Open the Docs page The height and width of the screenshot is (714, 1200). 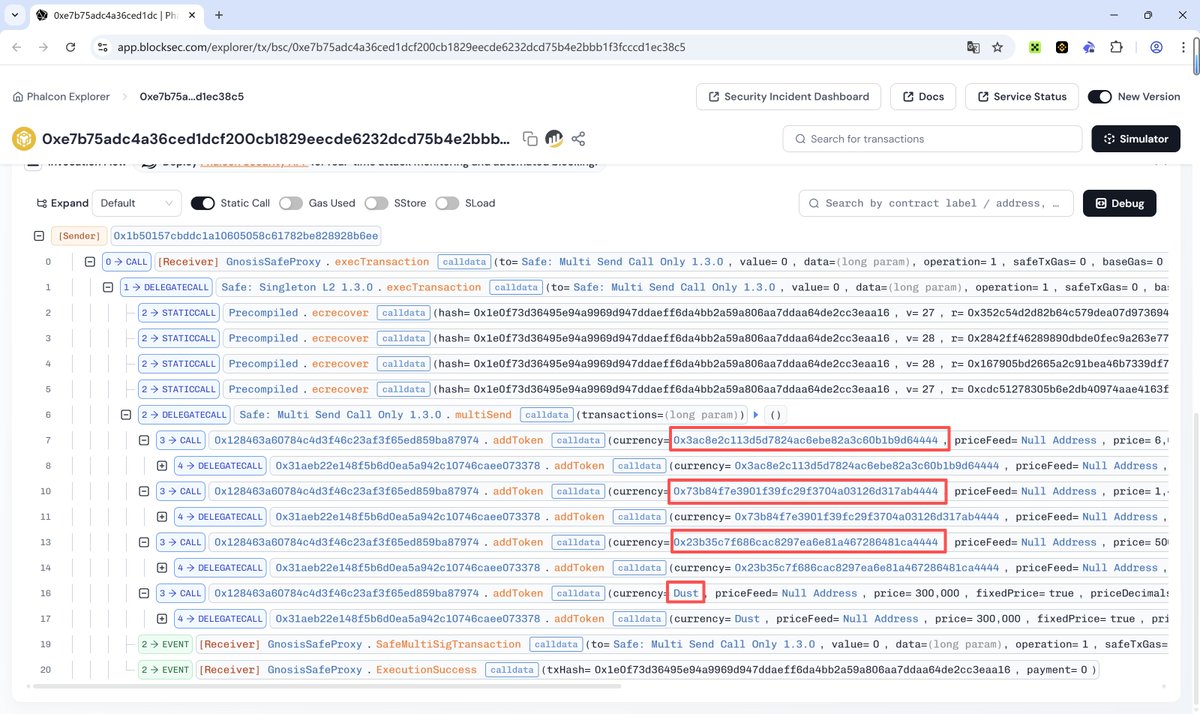point(922,97)
